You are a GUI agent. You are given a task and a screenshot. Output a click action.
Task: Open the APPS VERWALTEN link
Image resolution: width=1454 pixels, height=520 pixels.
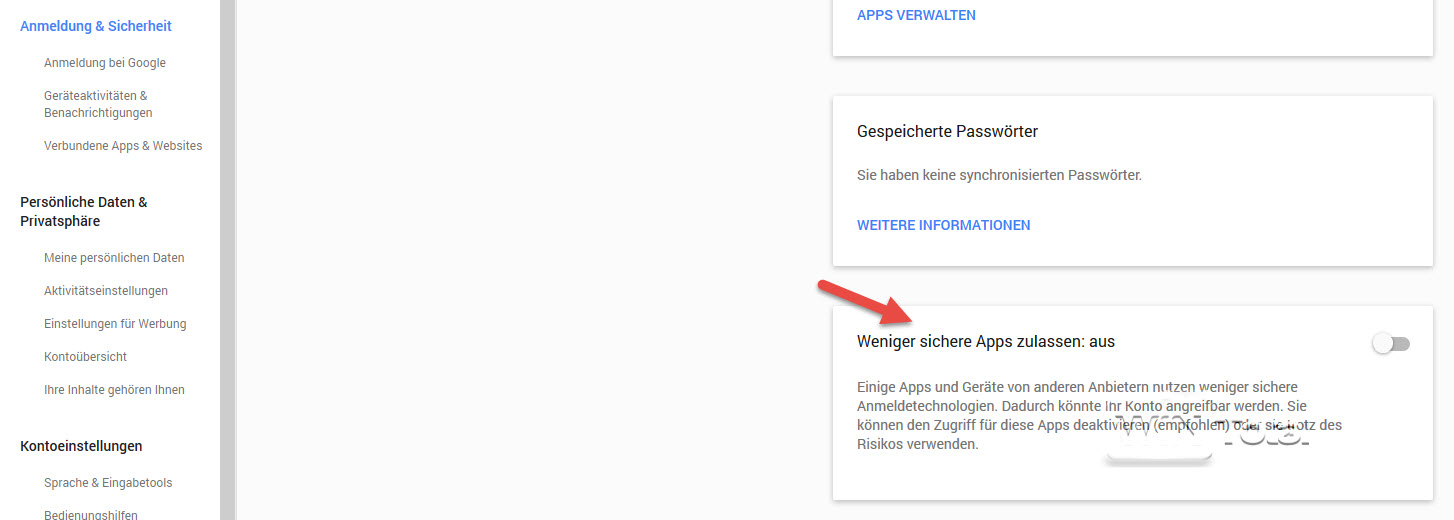(x=916, y=15)
